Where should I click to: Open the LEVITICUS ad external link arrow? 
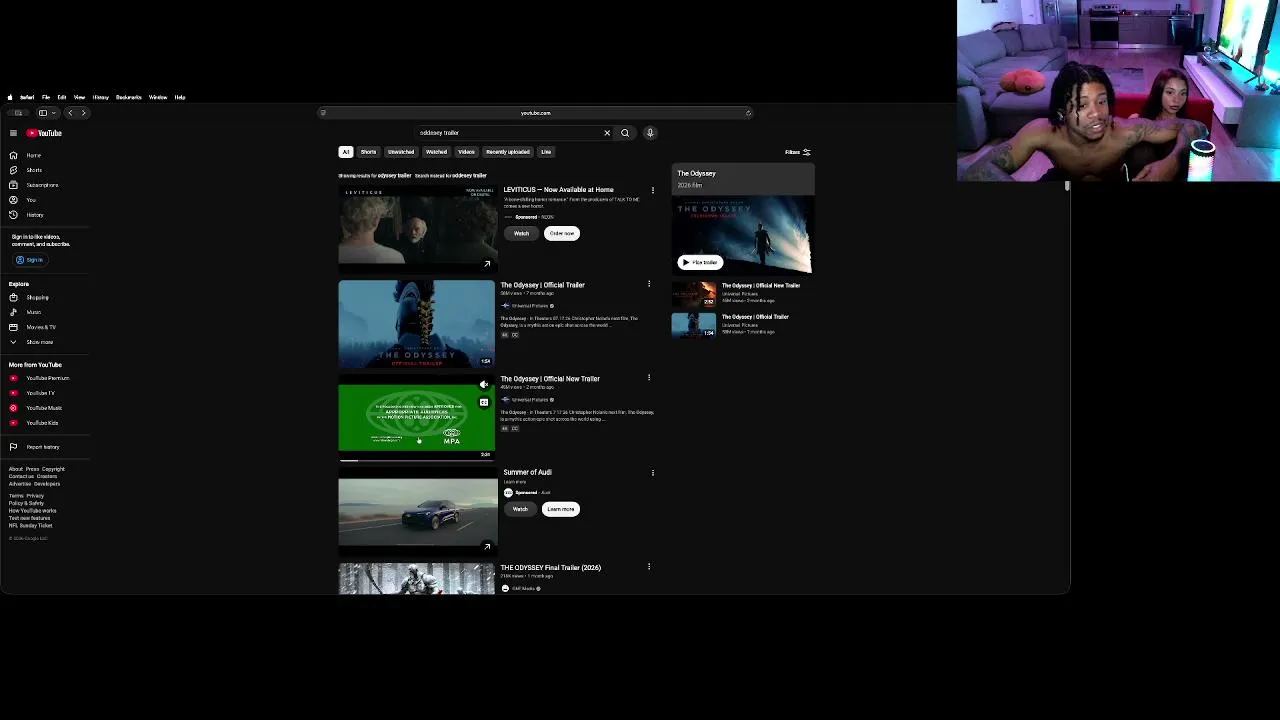point(487,264)
